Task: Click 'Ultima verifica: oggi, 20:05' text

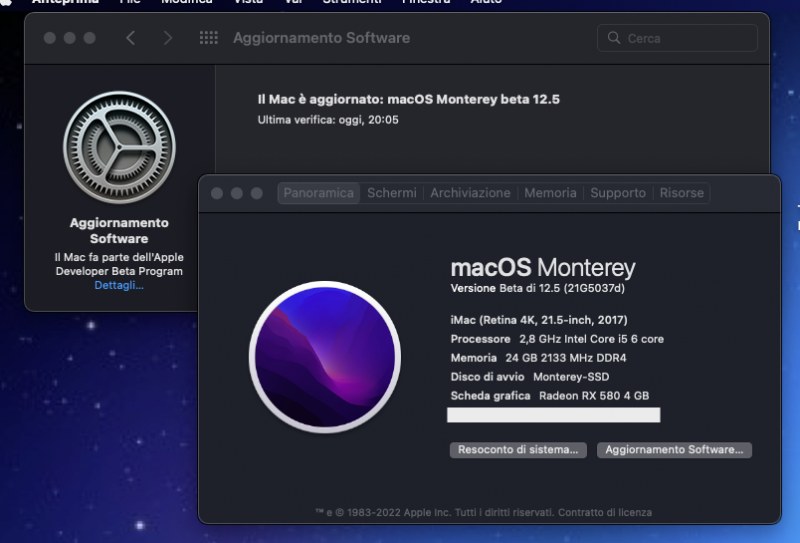Action: [x=328, y=120]
